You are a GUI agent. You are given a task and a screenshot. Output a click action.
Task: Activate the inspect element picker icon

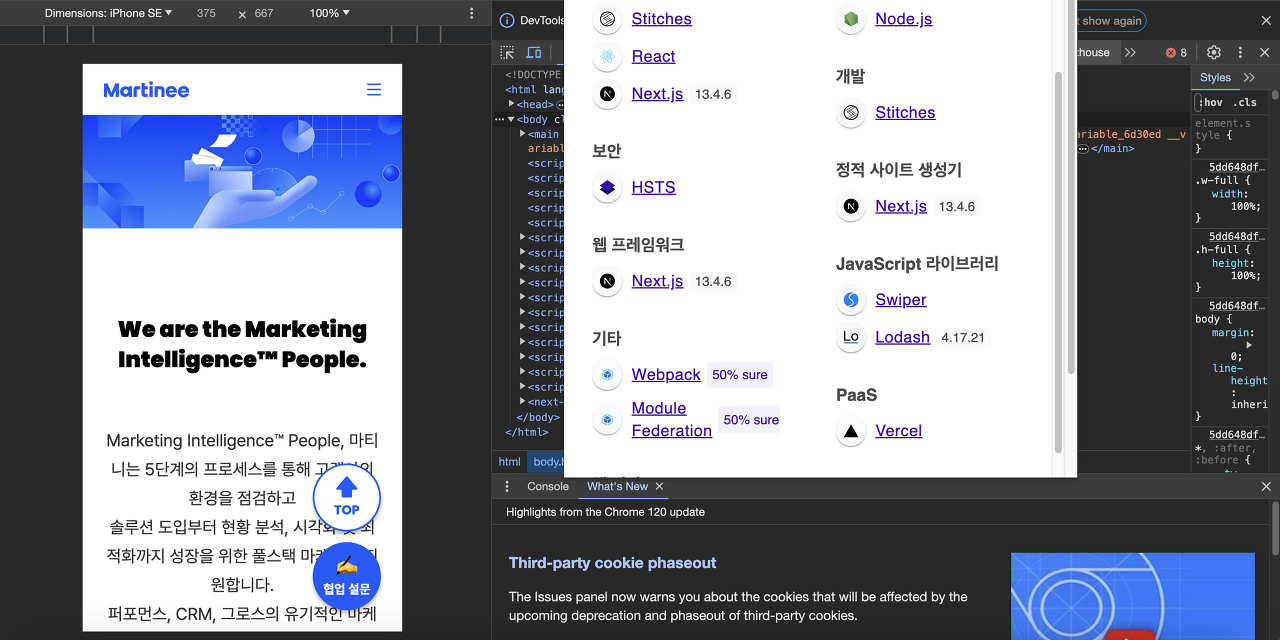click(508, 52)
